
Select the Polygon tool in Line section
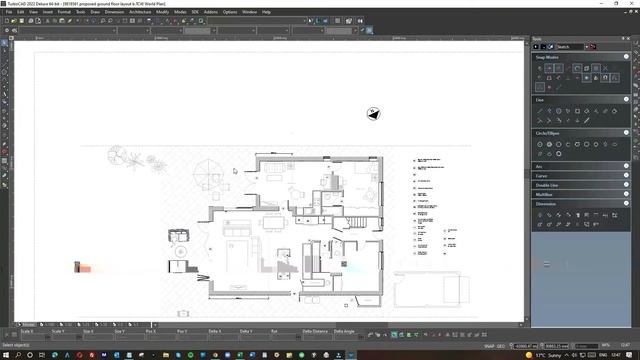559,111
